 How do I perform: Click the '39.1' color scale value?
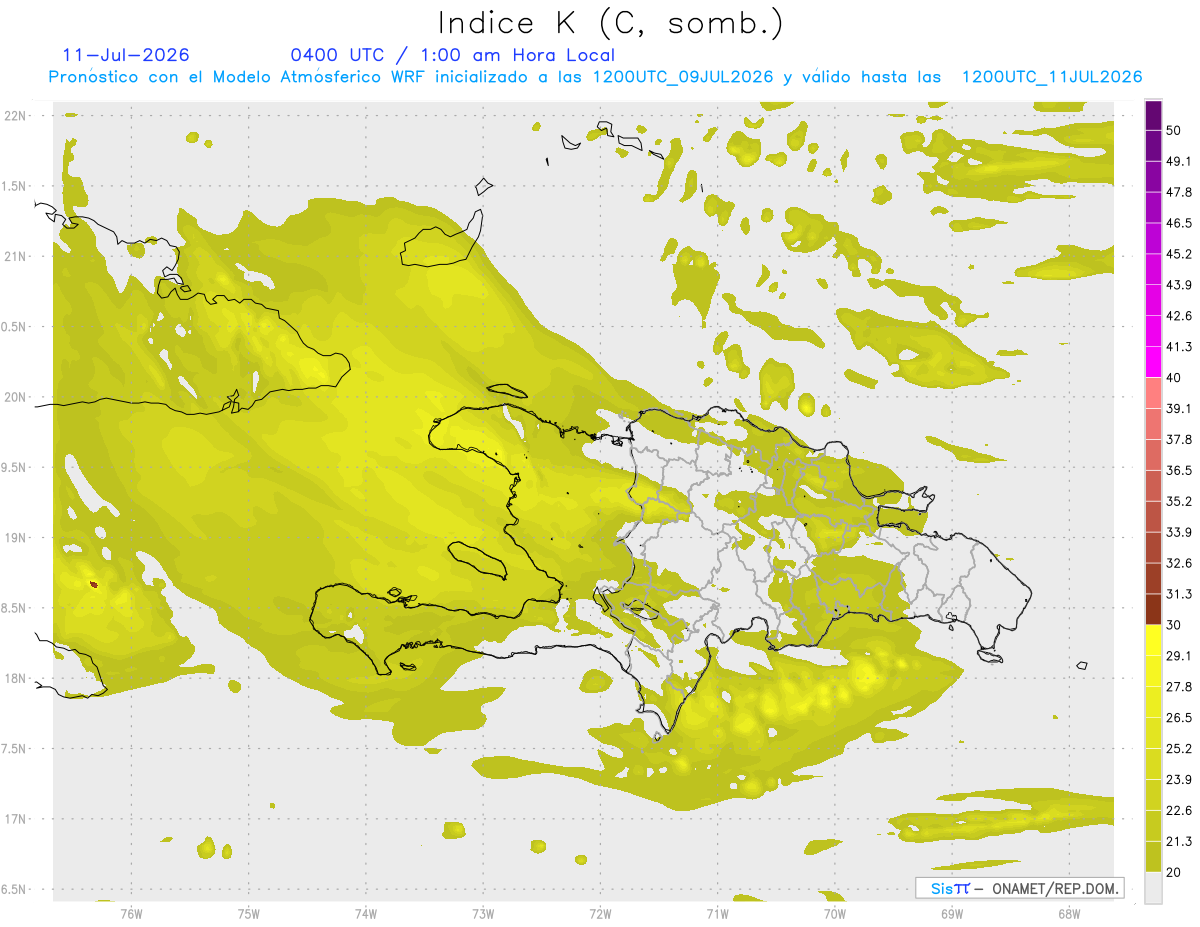[1179, 409]
